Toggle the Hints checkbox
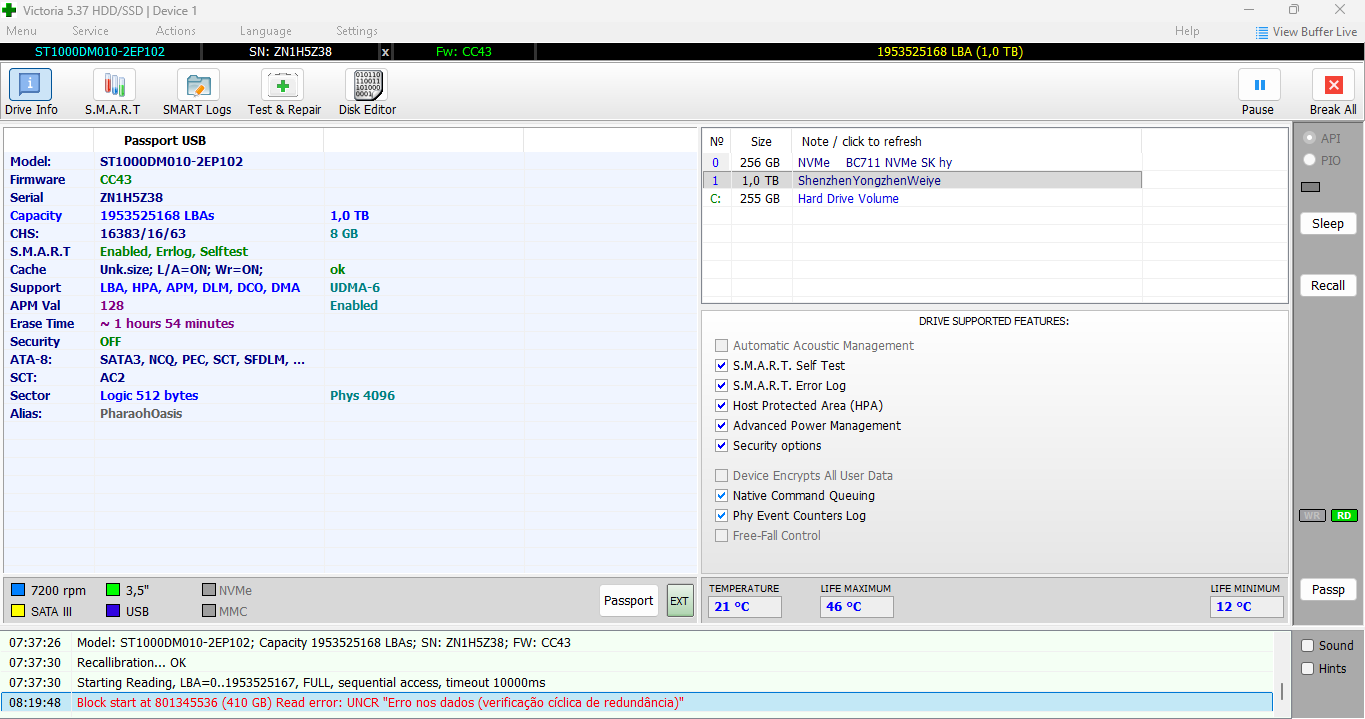The width and height of the screenshot is (1365, 719). (1307, 669)
